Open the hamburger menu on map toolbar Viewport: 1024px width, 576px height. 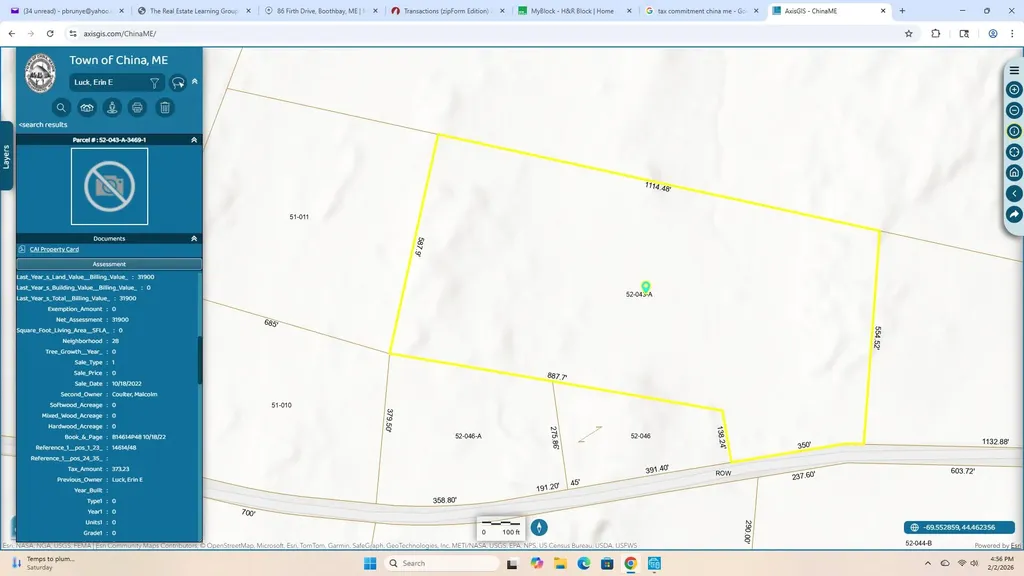(1014, 71)
